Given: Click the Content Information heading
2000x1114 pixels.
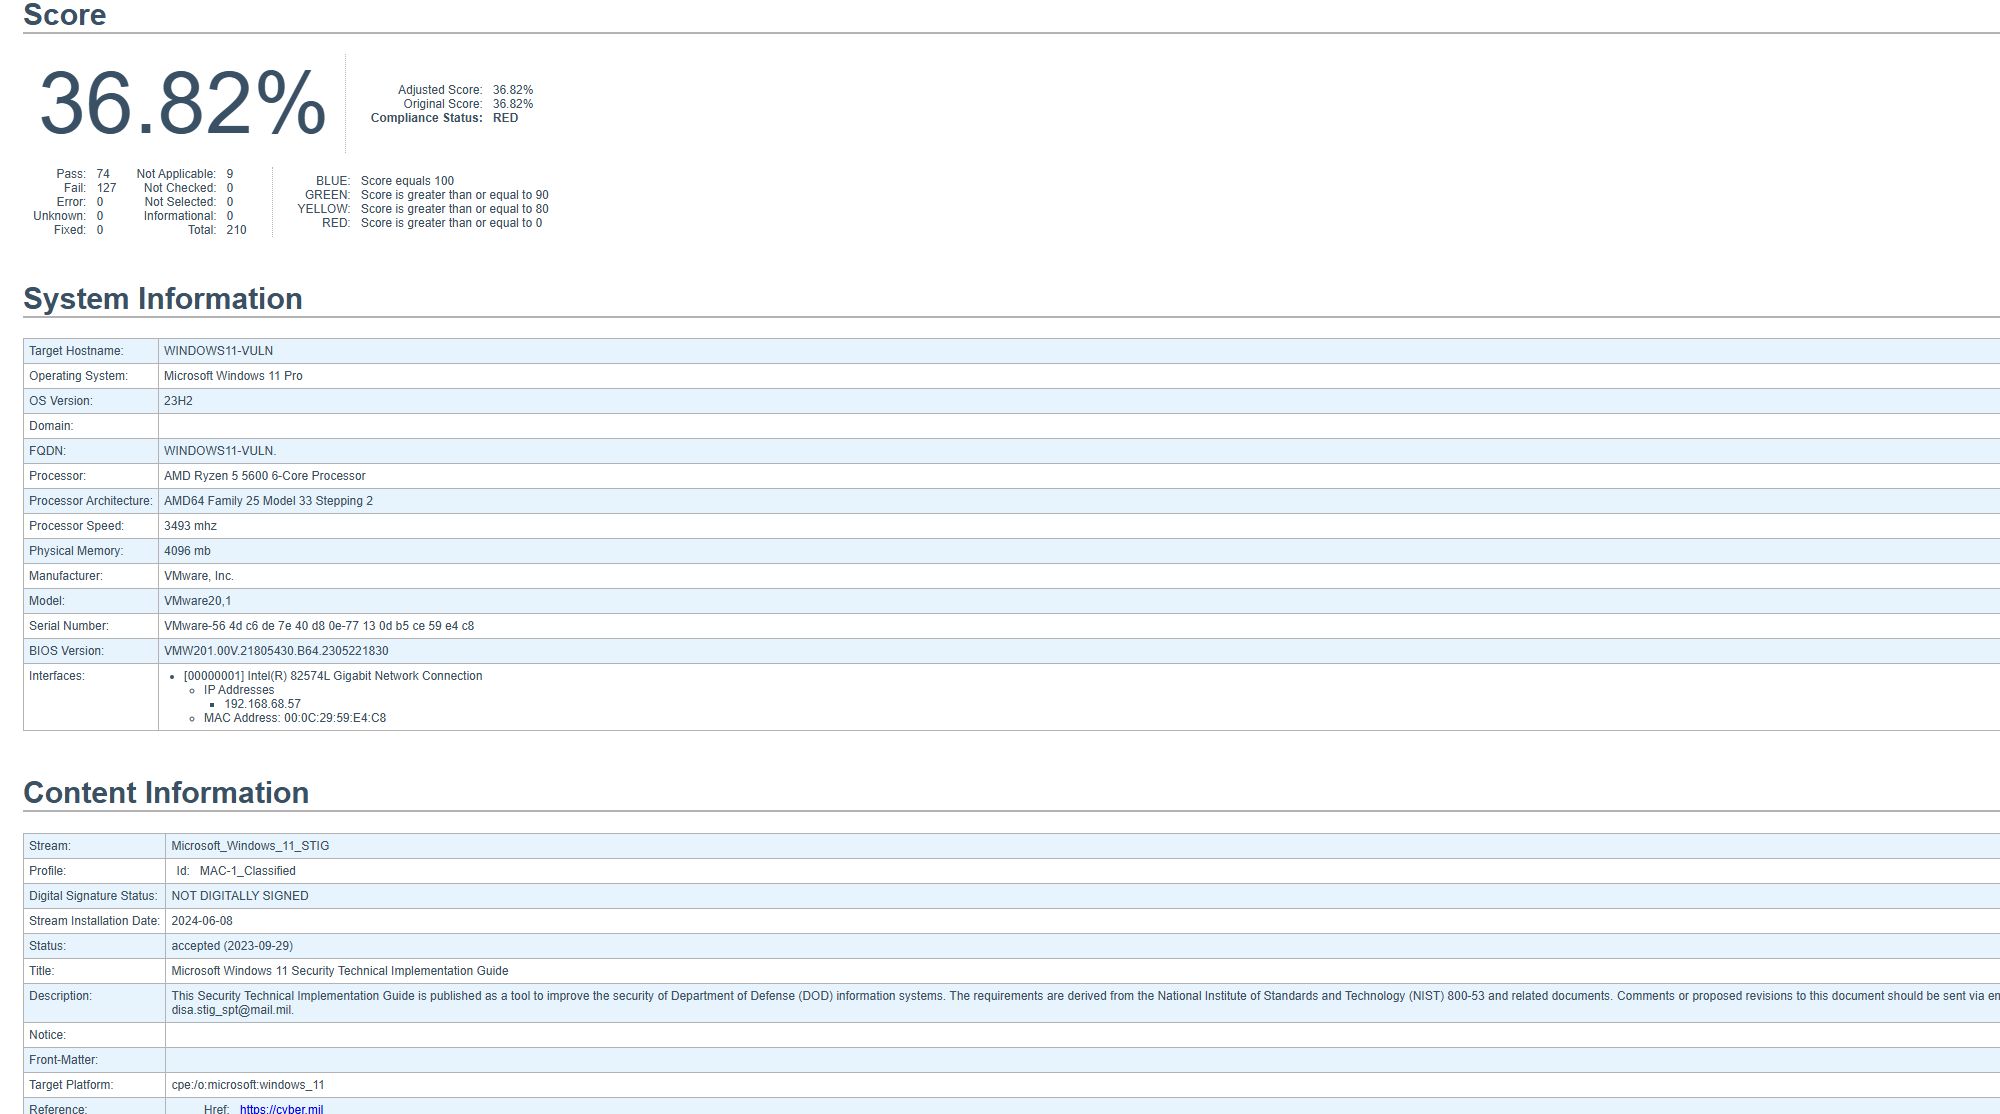Looking at the screenshot, I should 166,792.
